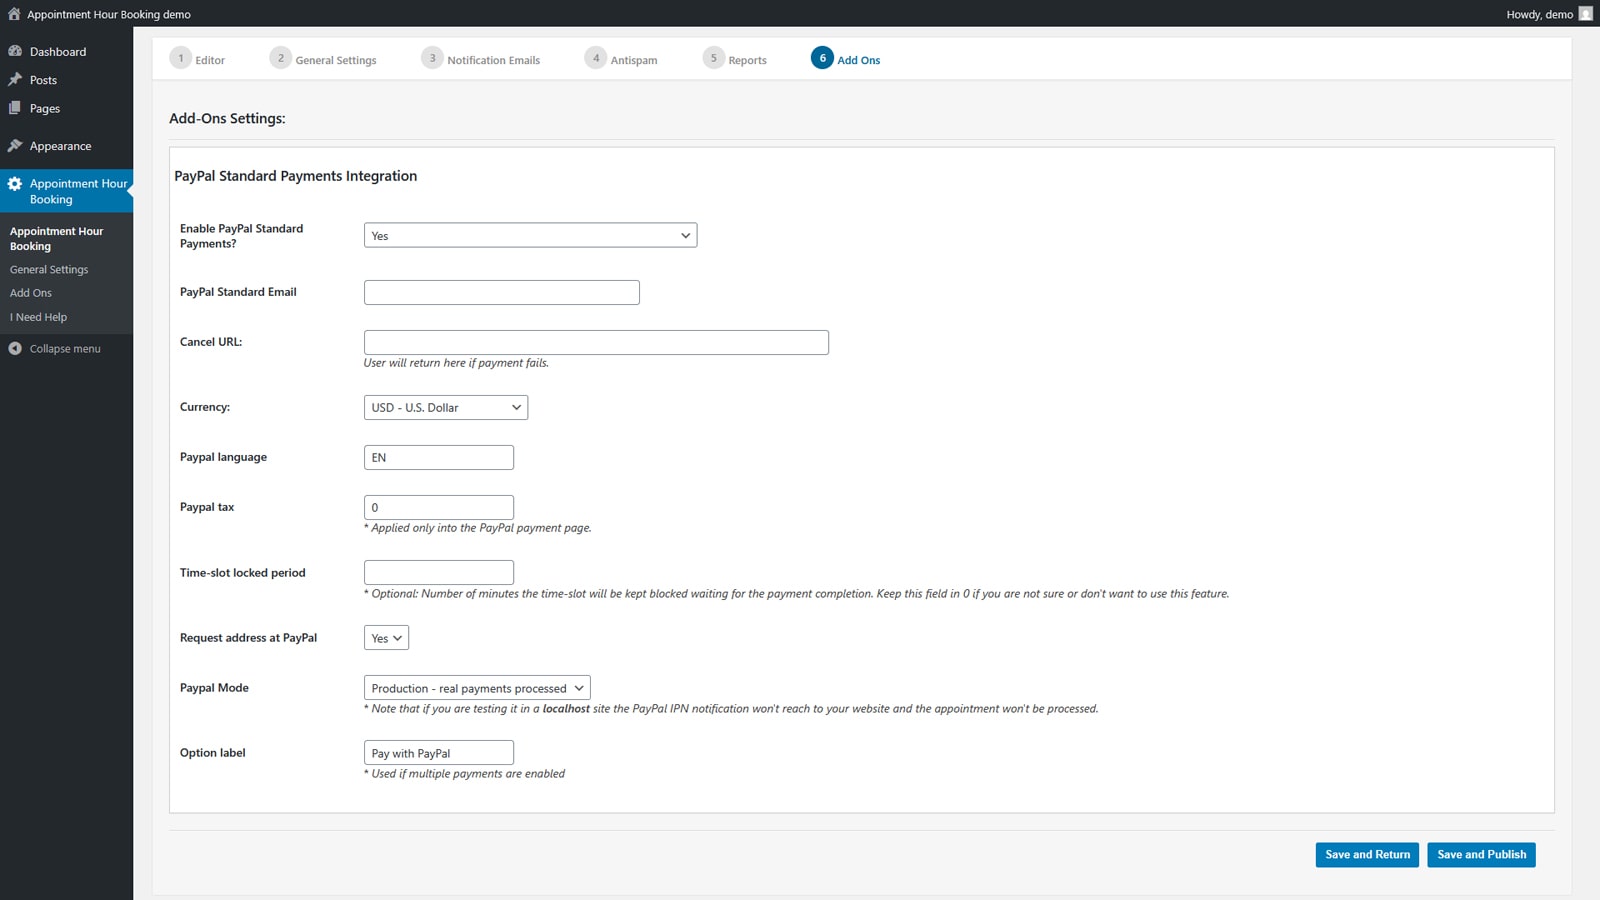Click Appointment Hour Booking demo site title

coord(109,14)
